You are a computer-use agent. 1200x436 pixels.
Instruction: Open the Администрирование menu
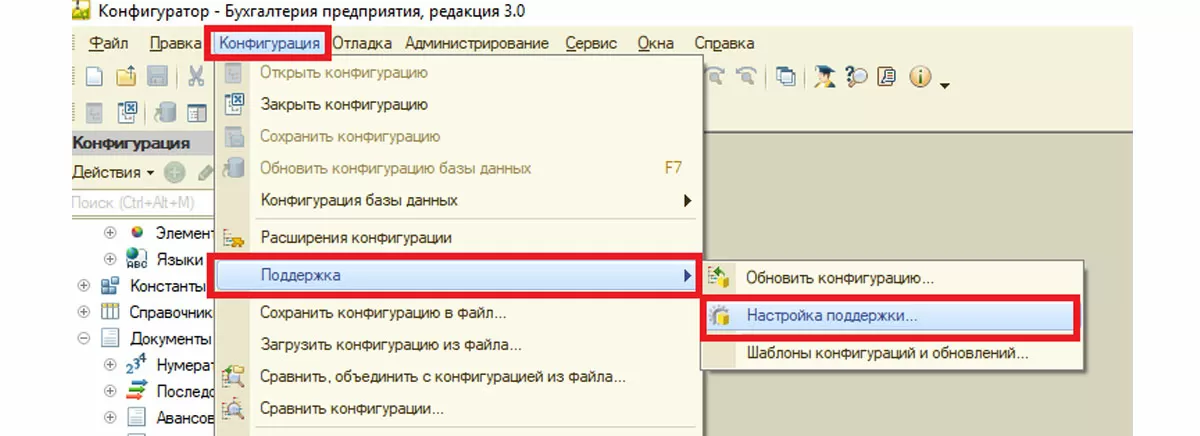point(477,43)
